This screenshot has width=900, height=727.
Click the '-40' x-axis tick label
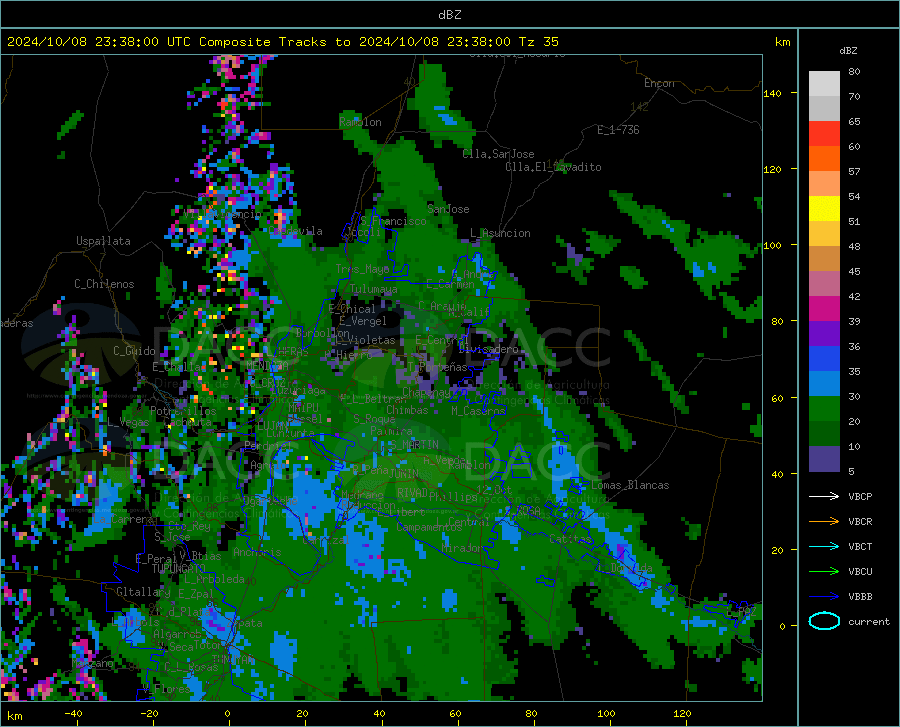click(73, 713)
